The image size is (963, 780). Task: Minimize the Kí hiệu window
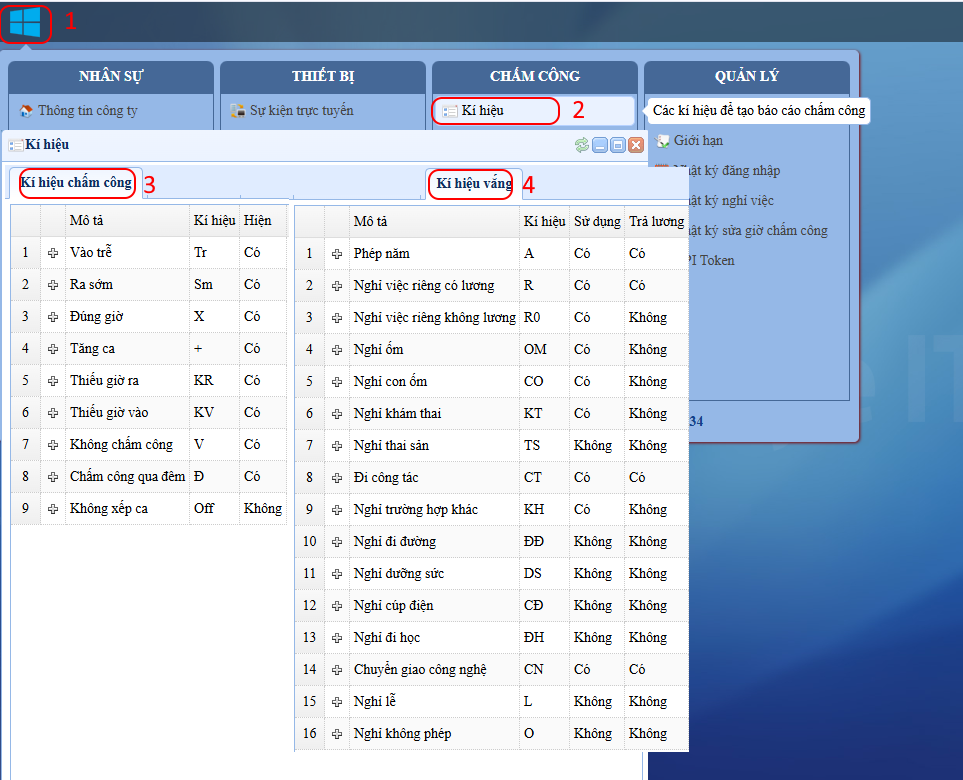click(600, 145)
